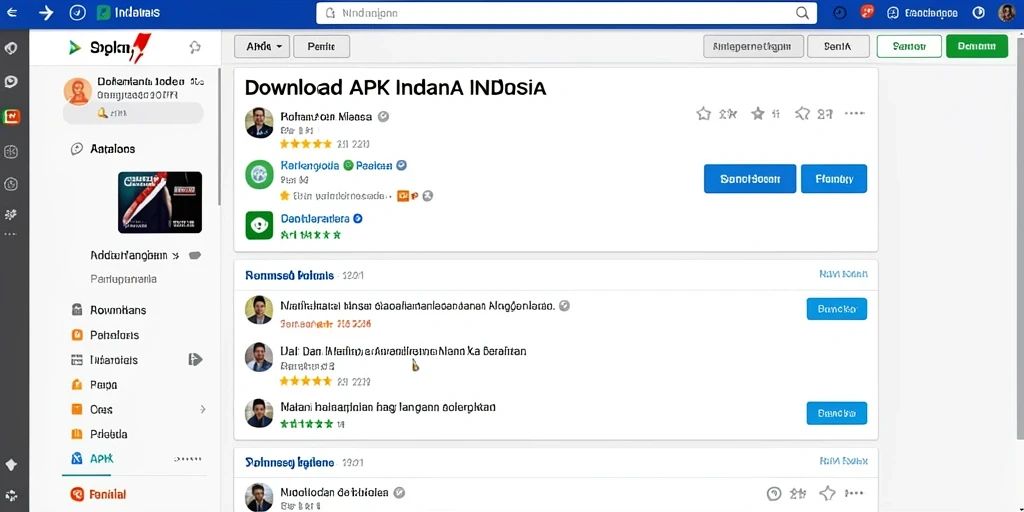Viewport: 1024px width, 512px height.
Task: Click the red Fonitial sidebar icon
Action: point(77,494)
